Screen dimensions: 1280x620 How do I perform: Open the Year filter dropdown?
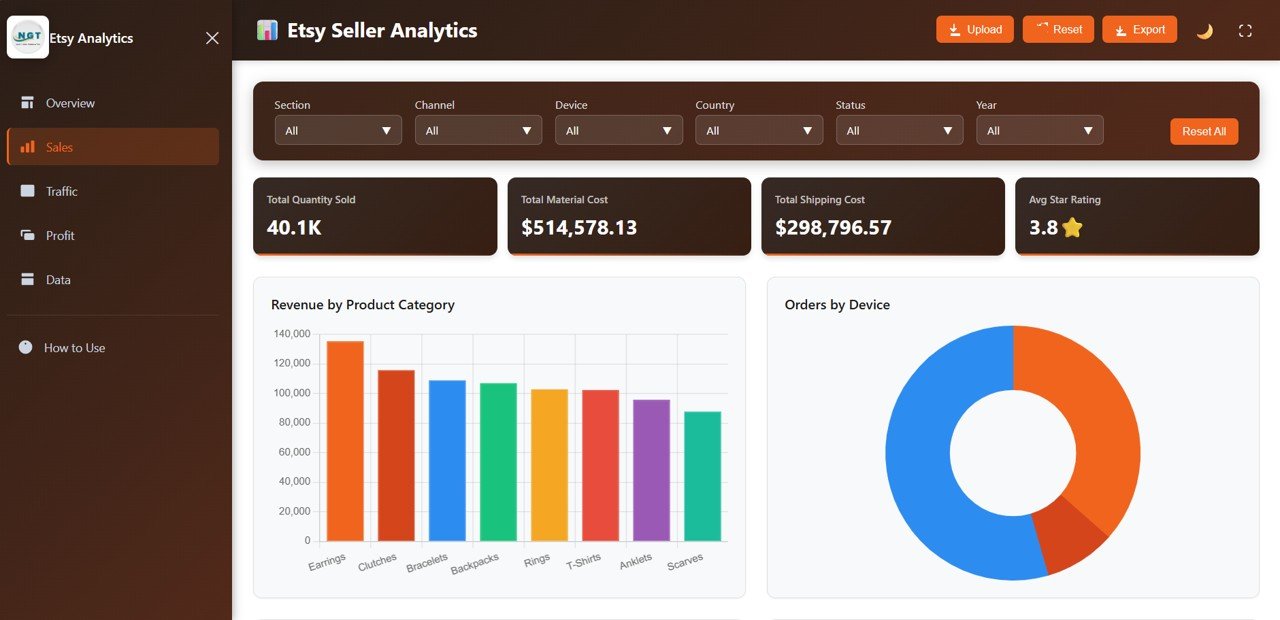[x=1039, y=130]
